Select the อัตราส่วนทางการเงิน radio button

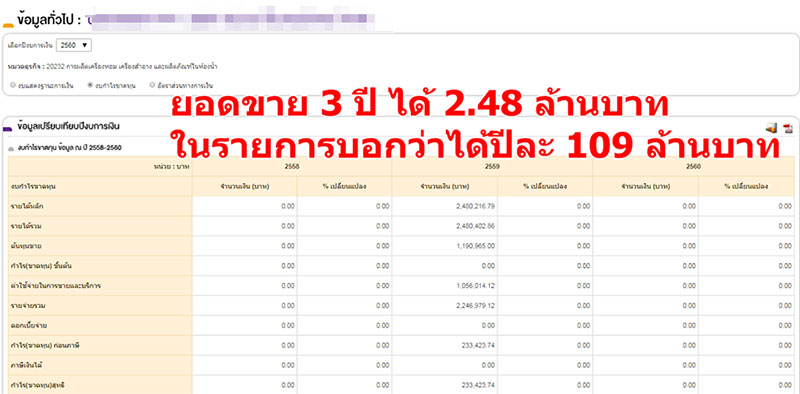152,85
